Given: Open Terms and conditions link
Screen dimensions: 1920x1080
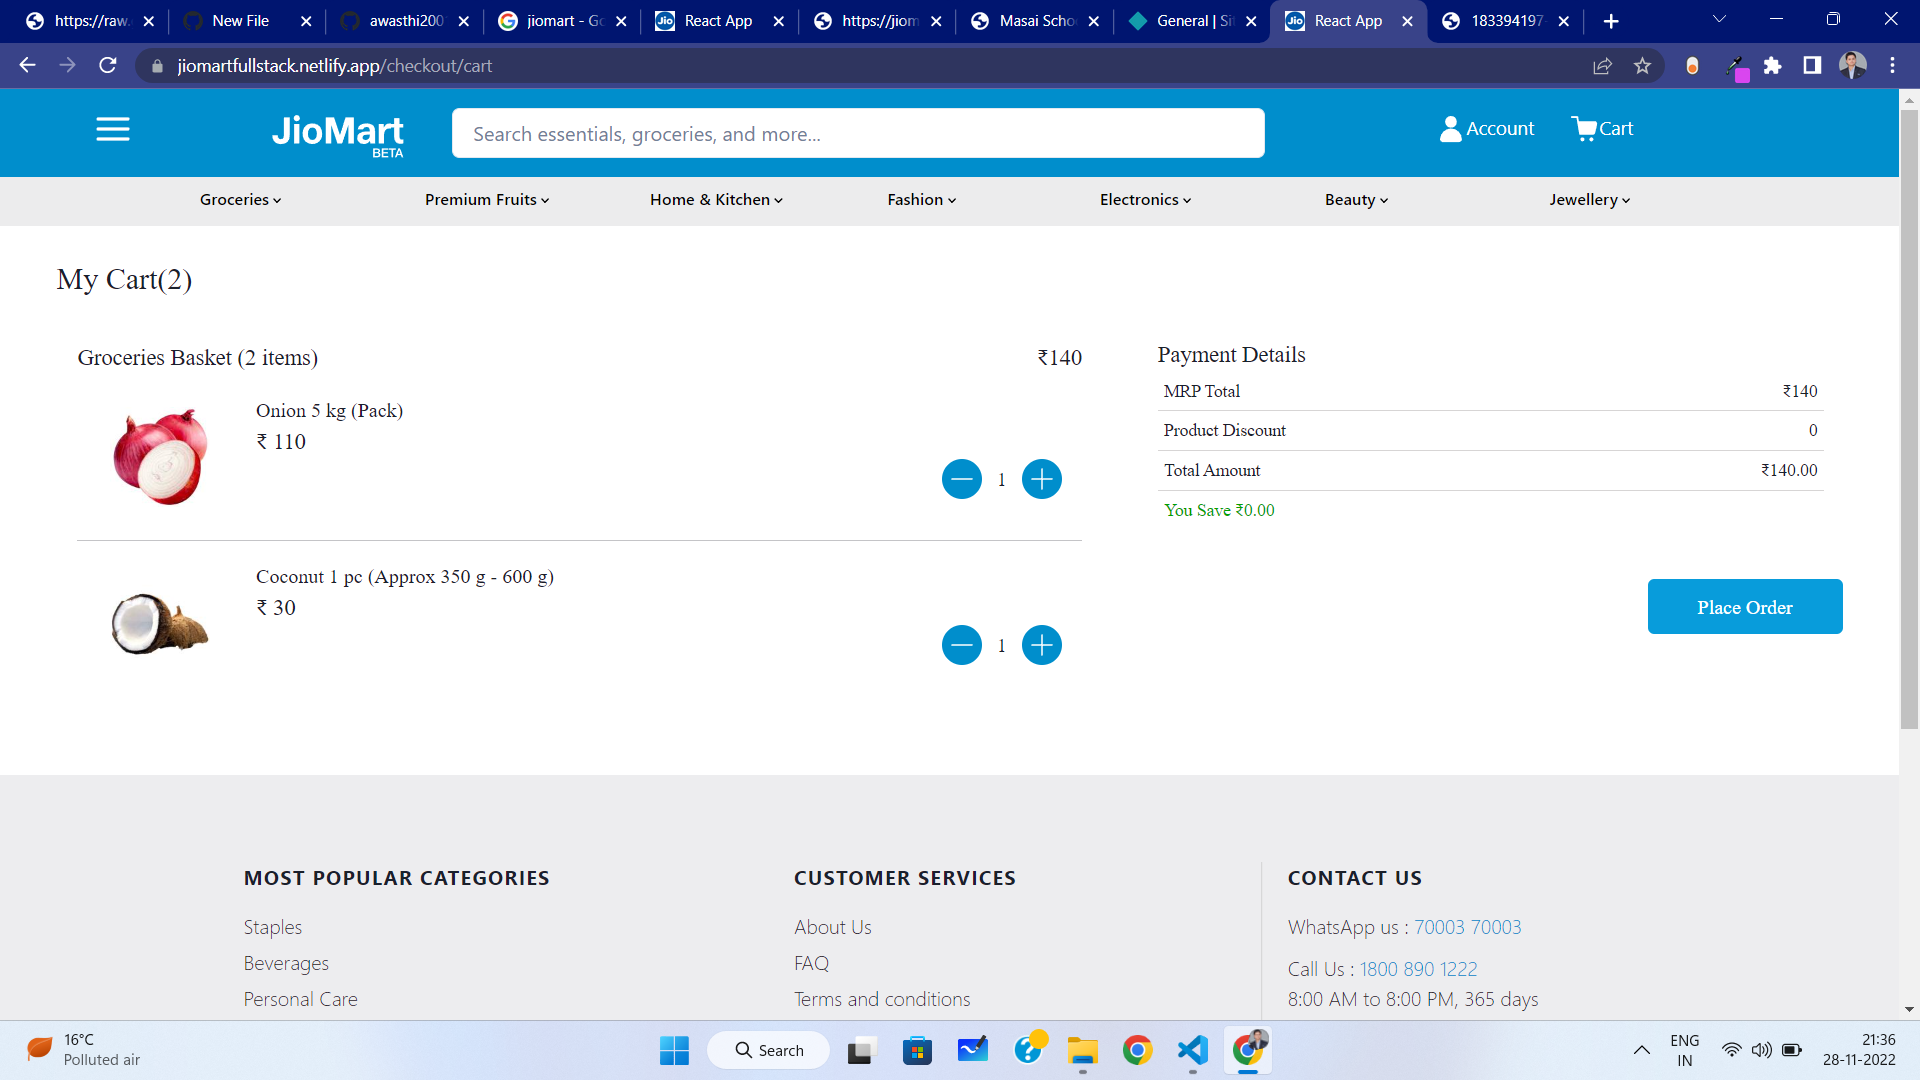Looking at the screenshot, I should coord(882,999).
